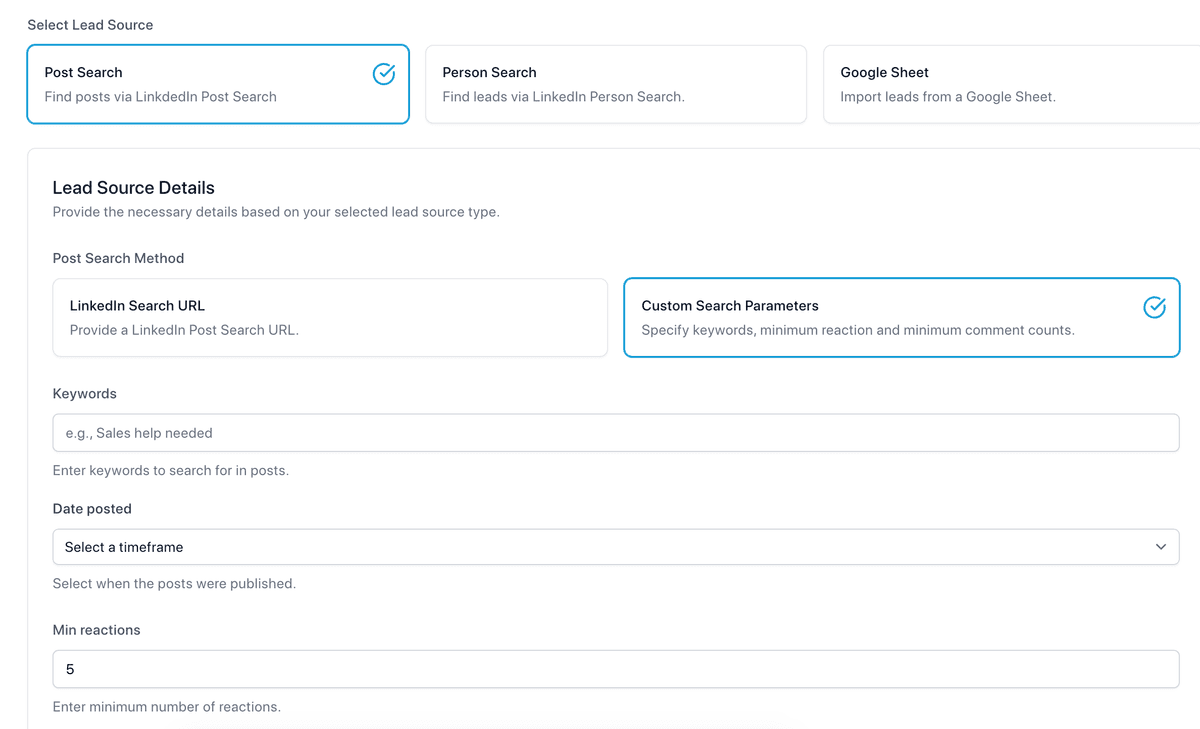Screen dimensions: 1200x729
Task: Click the Select Lead Source label
Action: click(90, 25)
